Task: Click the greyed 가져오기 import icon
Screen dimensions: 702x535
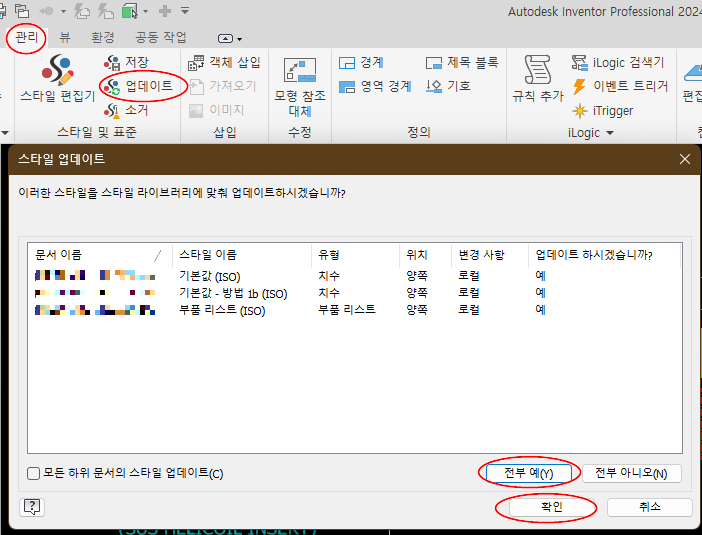Action: pyautogui.click(x=196, y=86)
